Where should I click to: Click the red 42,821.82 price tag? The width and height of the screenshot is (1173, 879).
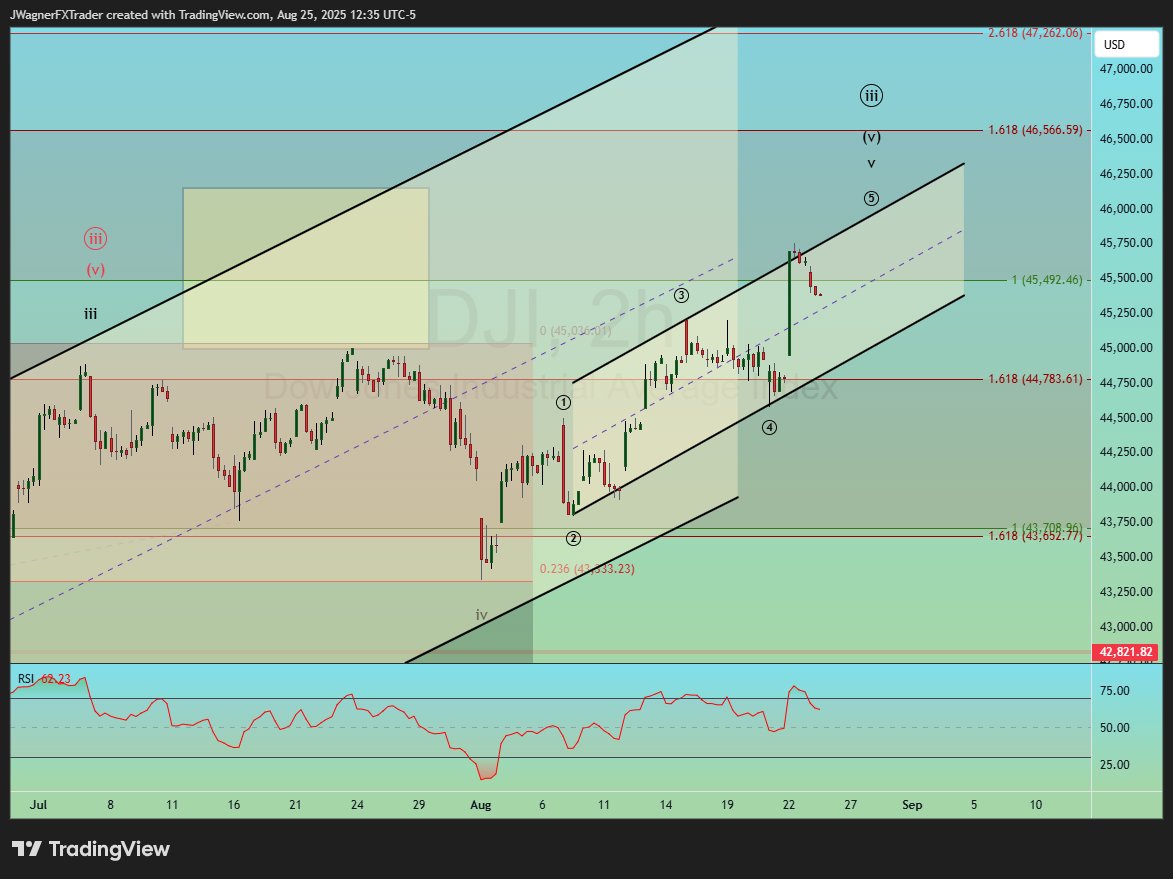pos(1125,652)
